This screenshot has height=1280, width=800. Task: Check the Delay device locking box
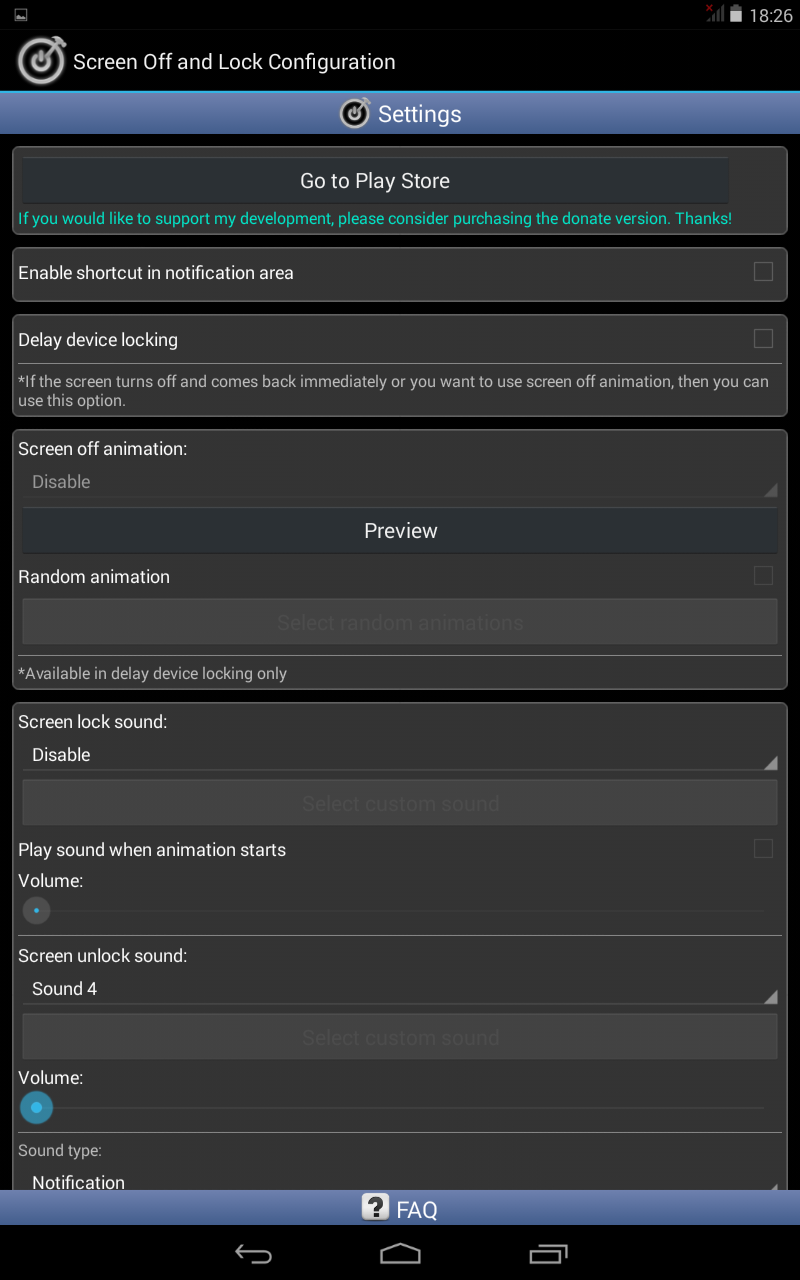pyautogui.click(x=763, y=339)
